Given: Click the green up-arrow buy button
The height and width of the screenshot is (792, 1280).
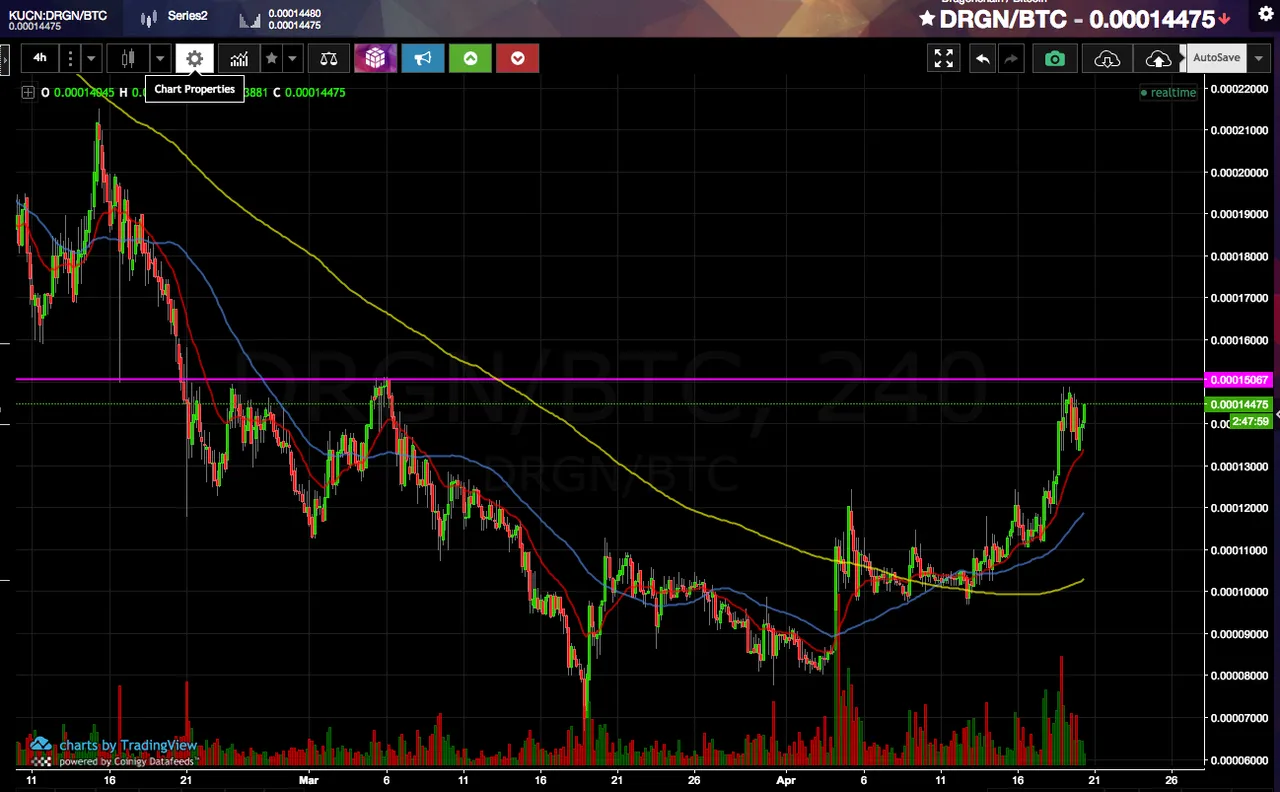Looking at the screenshot, I should click(x=470, y=58).
